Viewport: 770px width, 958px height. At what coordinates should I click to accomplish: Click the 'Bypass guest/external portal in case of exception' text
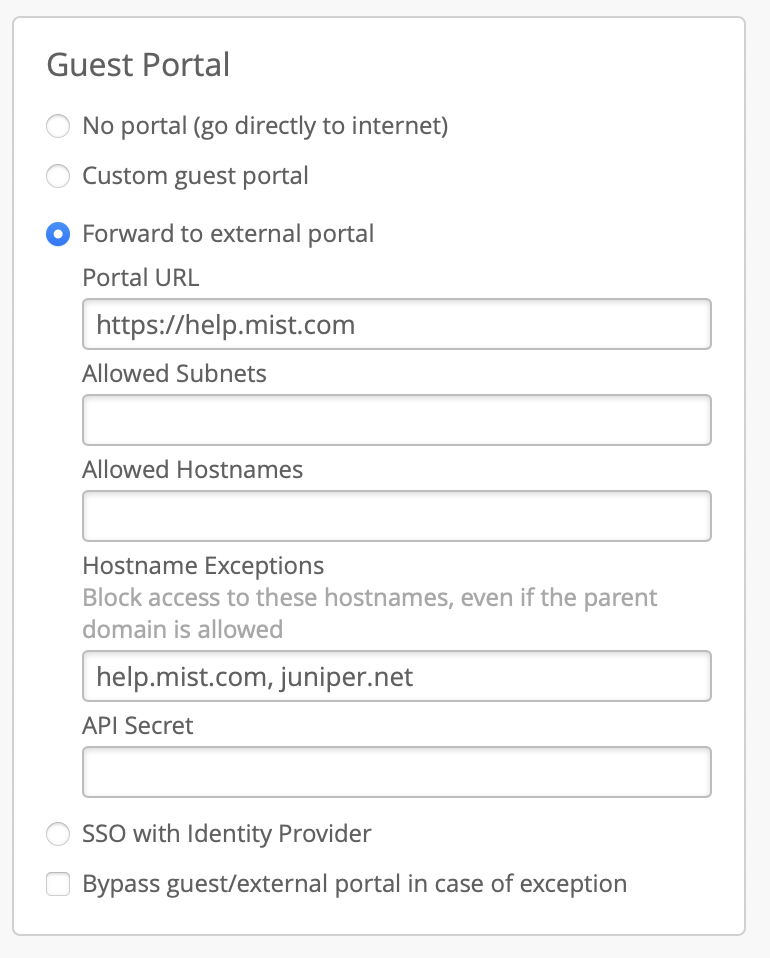354,885
